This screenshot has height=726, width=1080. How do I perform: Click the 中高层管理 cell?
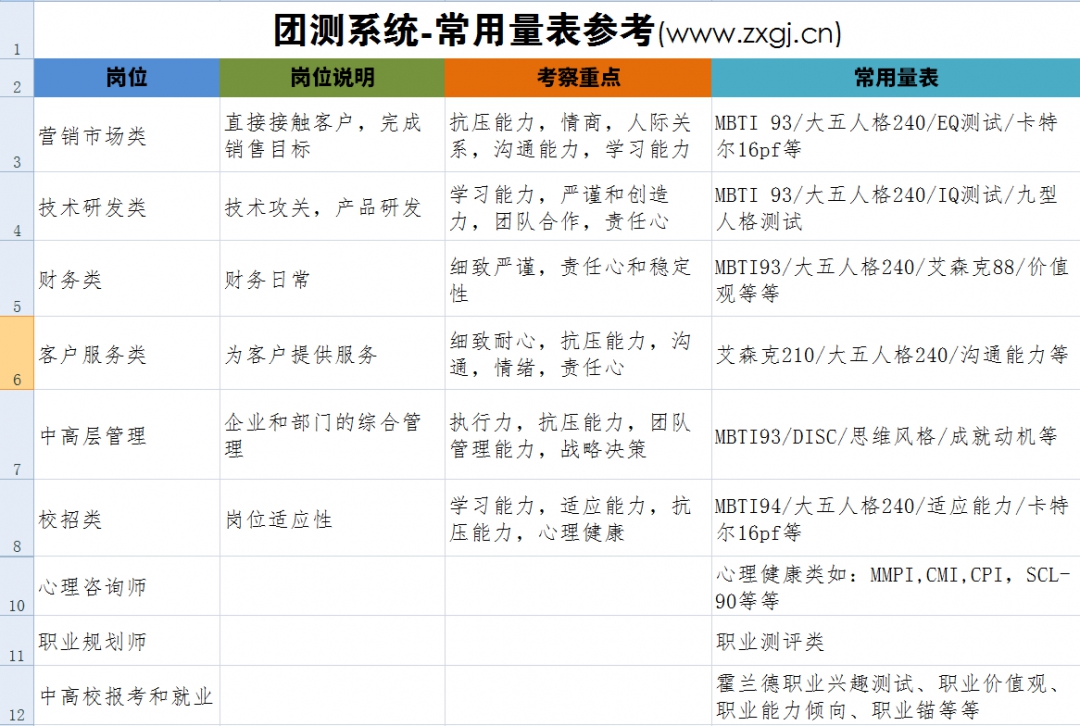[127, 435]
